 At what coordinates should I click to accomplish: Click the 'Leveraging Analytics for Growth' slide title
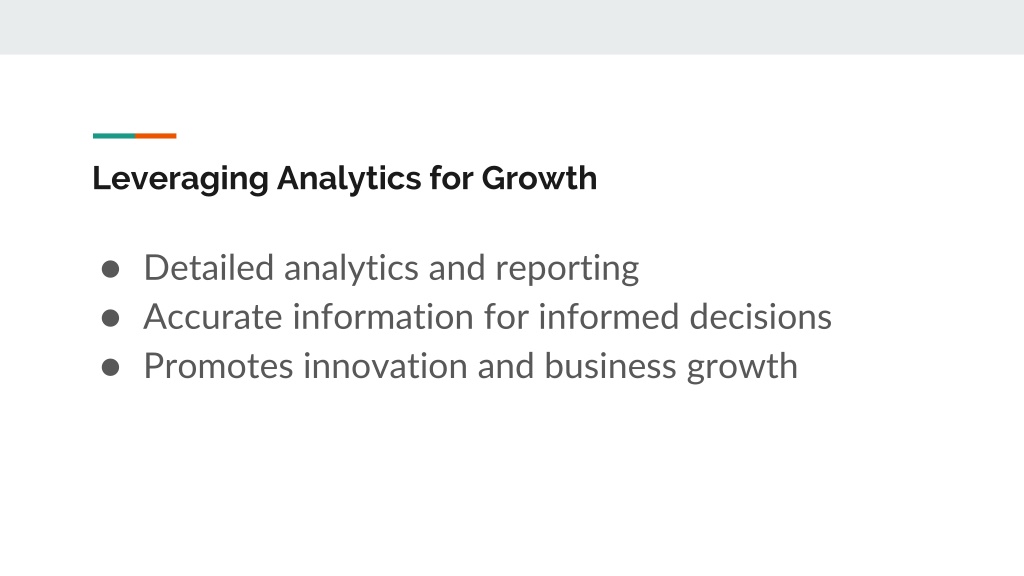click(344, 178)
